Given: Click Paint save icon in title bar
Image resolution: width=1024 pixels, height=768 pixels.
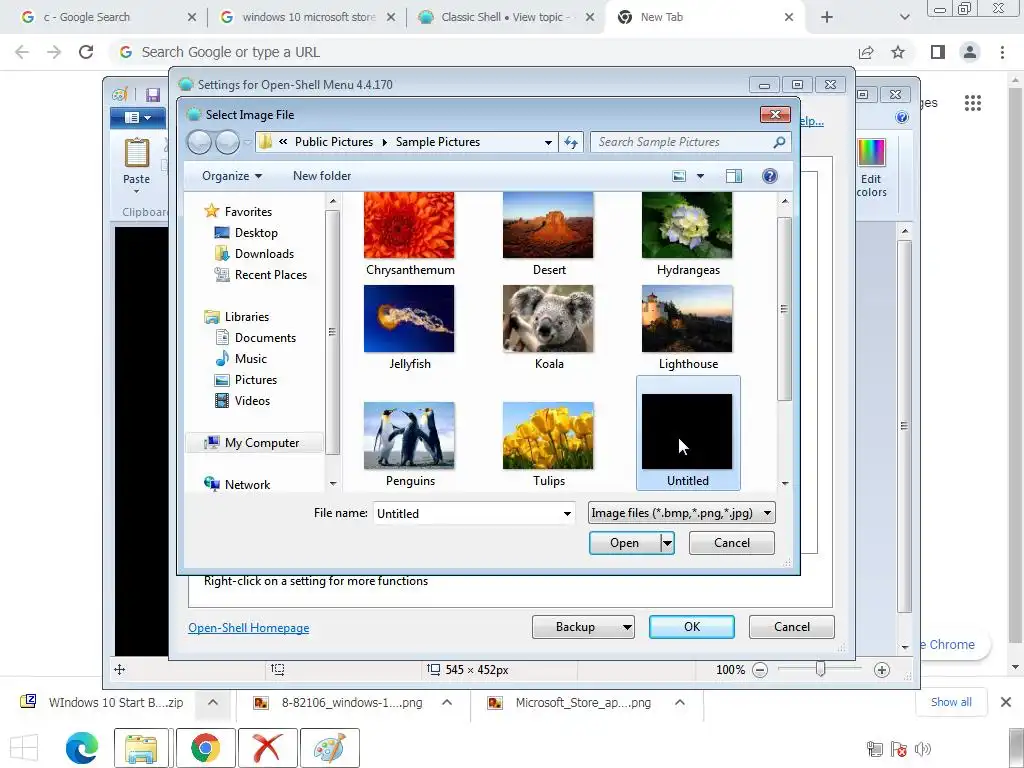Looking at the screenshot, I should [x=153, y=95].
